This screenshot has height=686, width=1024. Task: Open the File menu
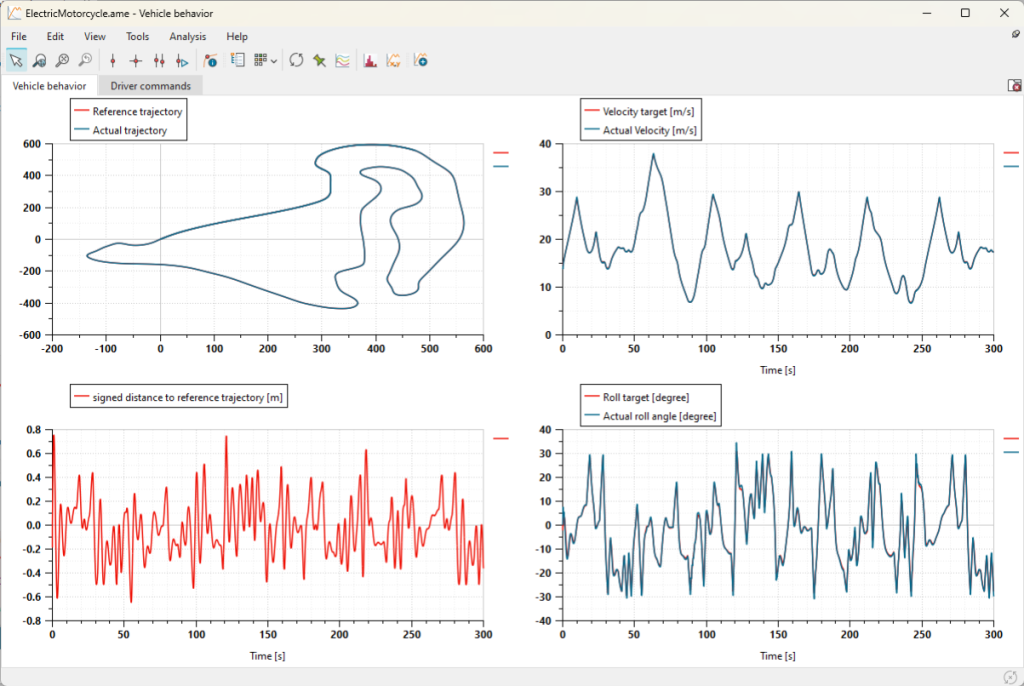tap(19, 37)
